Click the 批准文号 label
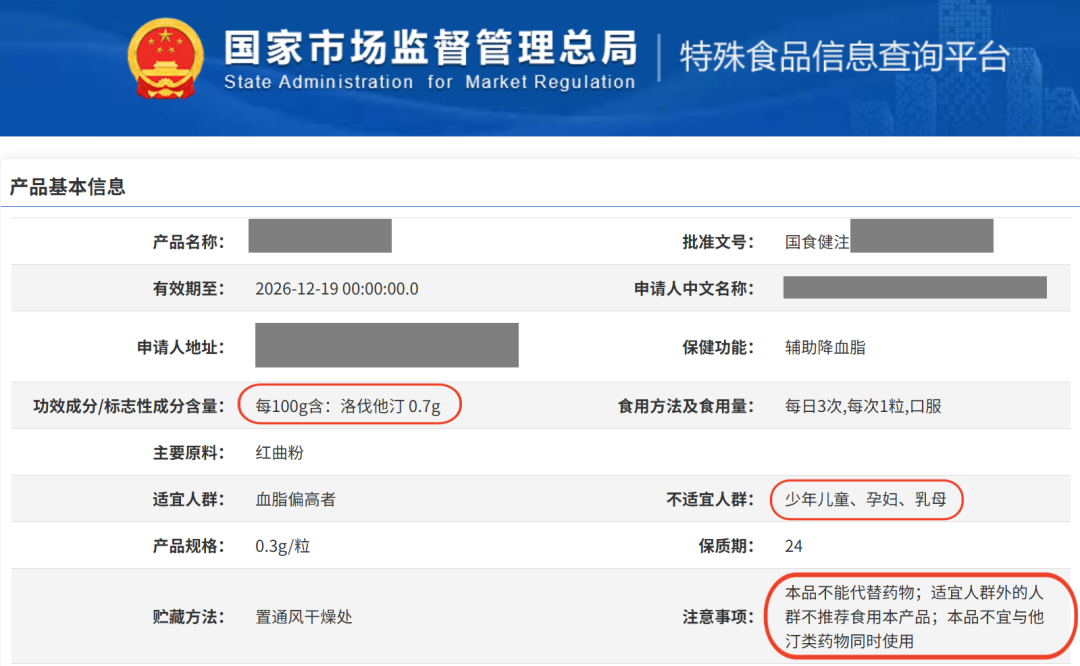 718,242
